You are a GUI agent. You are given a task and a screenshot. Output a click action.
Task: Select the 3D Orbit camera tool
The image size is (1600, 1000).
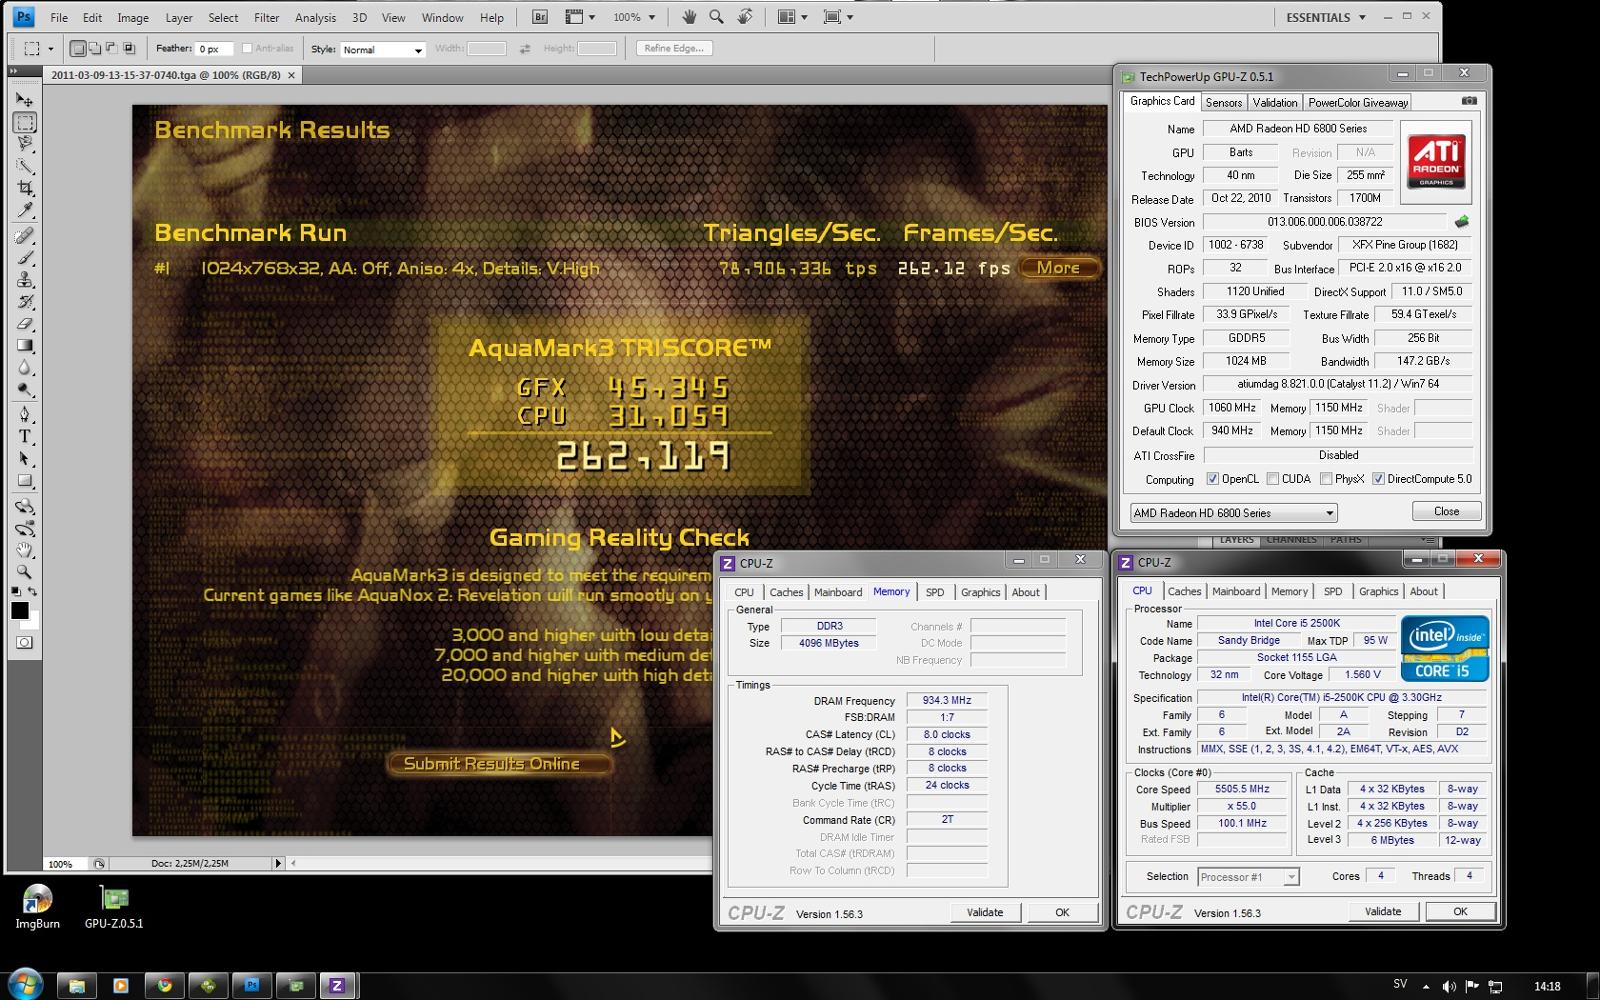[x=25, y=529]
